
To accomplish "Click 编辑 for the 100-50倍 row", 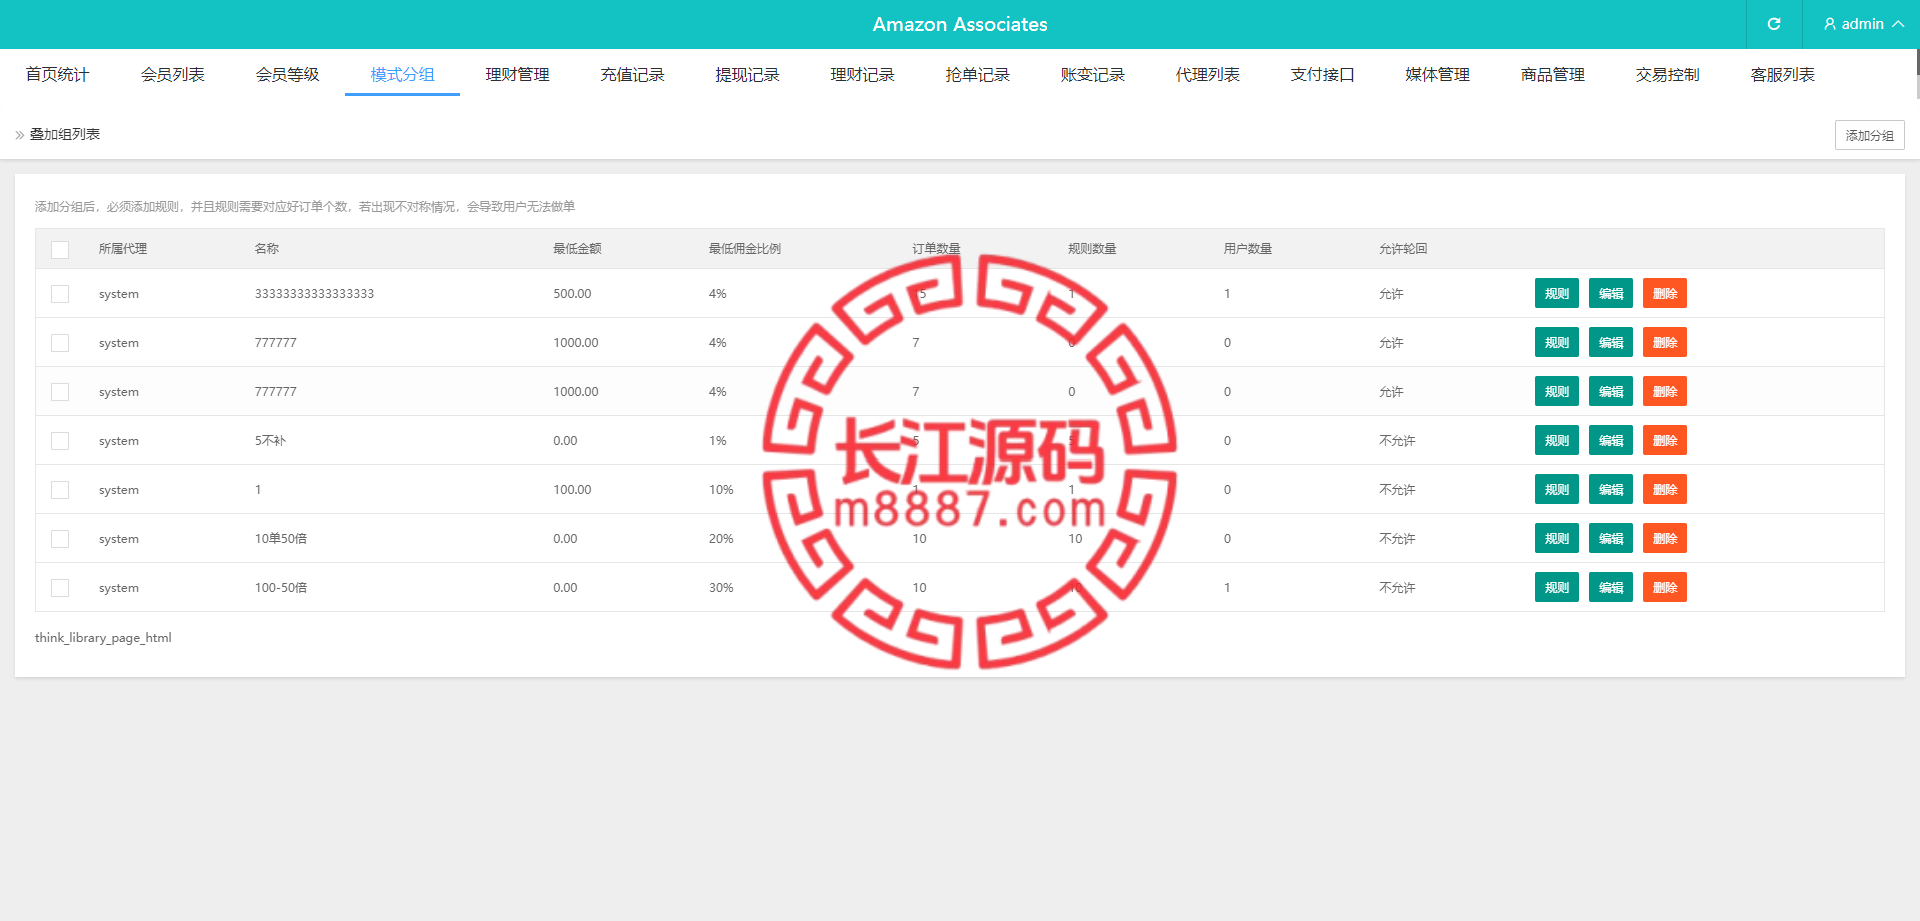I will (x=1611, y=588).
